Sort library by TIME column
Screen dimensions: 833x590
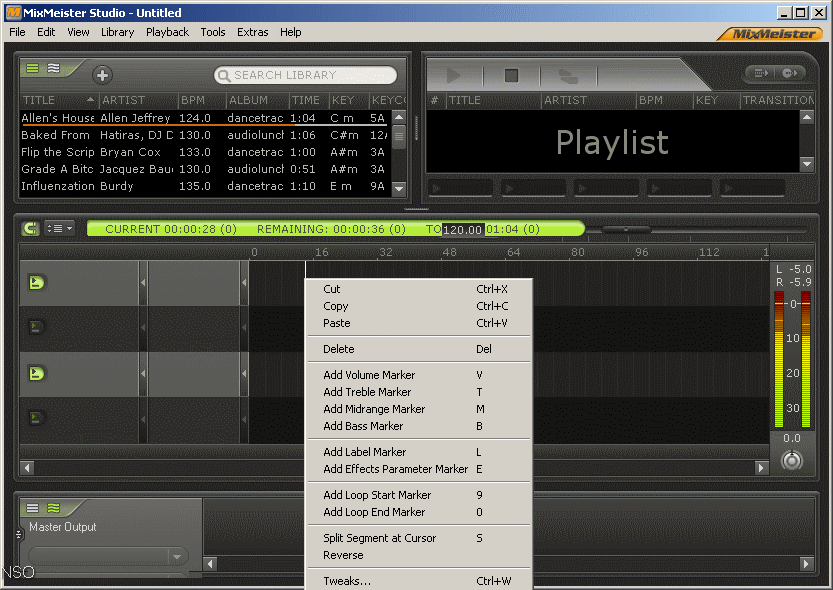point(309,100)
